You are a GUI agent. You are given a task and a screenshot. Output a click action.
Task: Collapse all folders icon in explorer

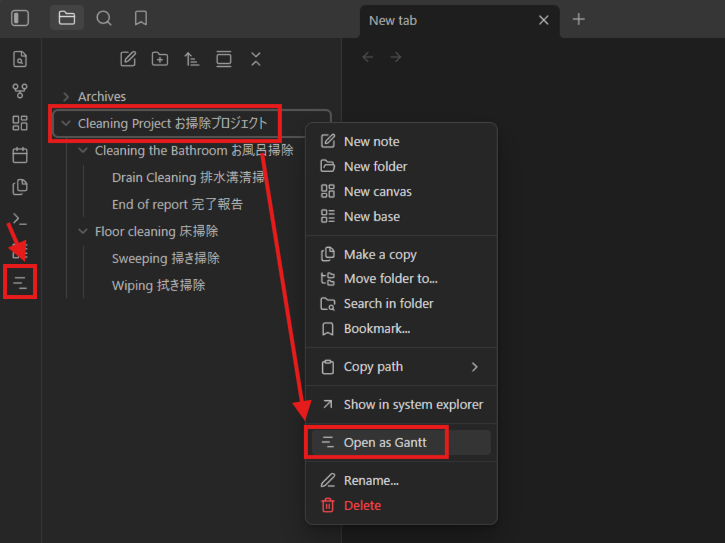(256, 59)
